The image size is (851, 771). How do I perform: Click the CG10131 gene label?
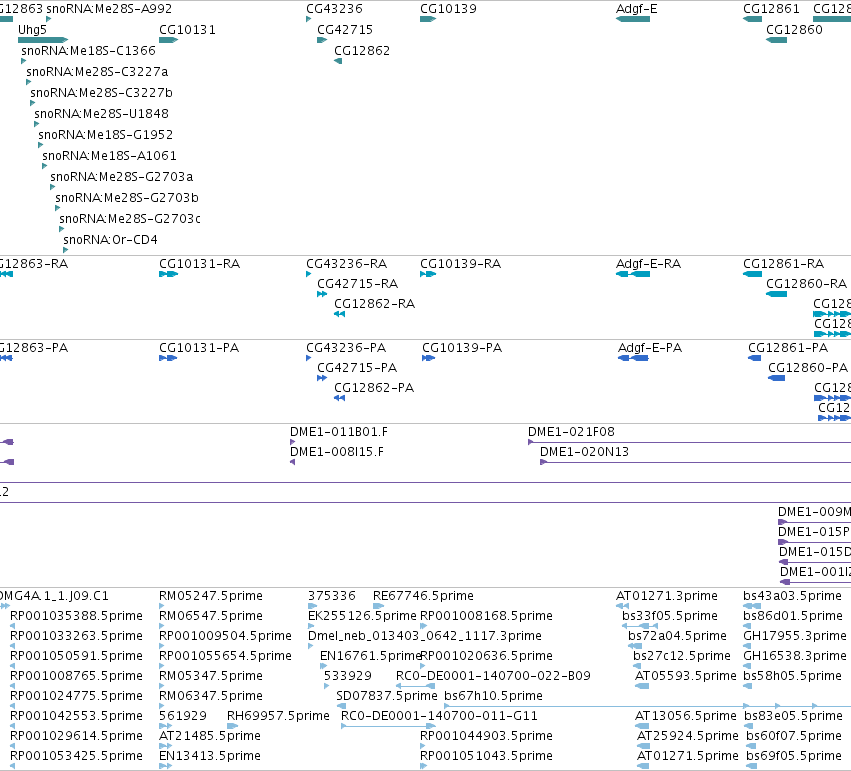187,30
